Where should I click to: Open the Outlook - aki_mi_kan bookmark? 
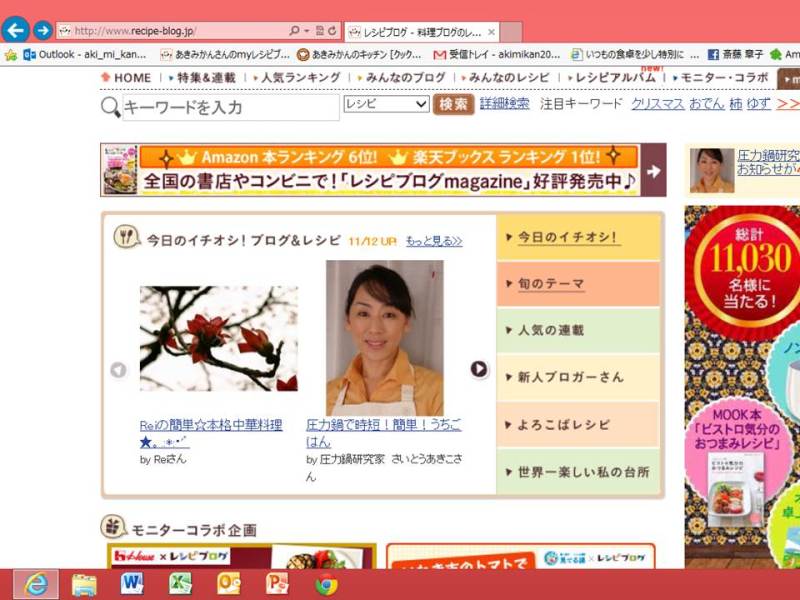(x=85, y=54)
